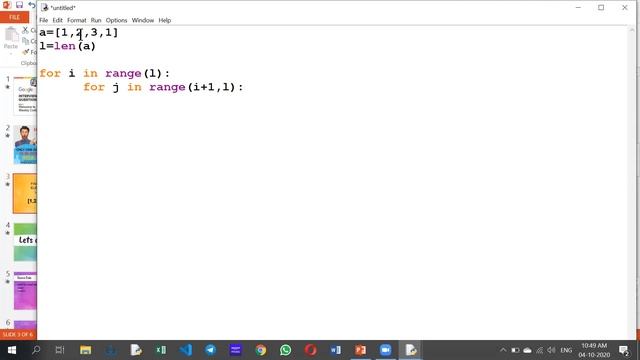Click the Copy icon in PowerPoint ribbon
The height and width of the screenshot is (360, 640).
pyautogui.click(x=26, y=41)
